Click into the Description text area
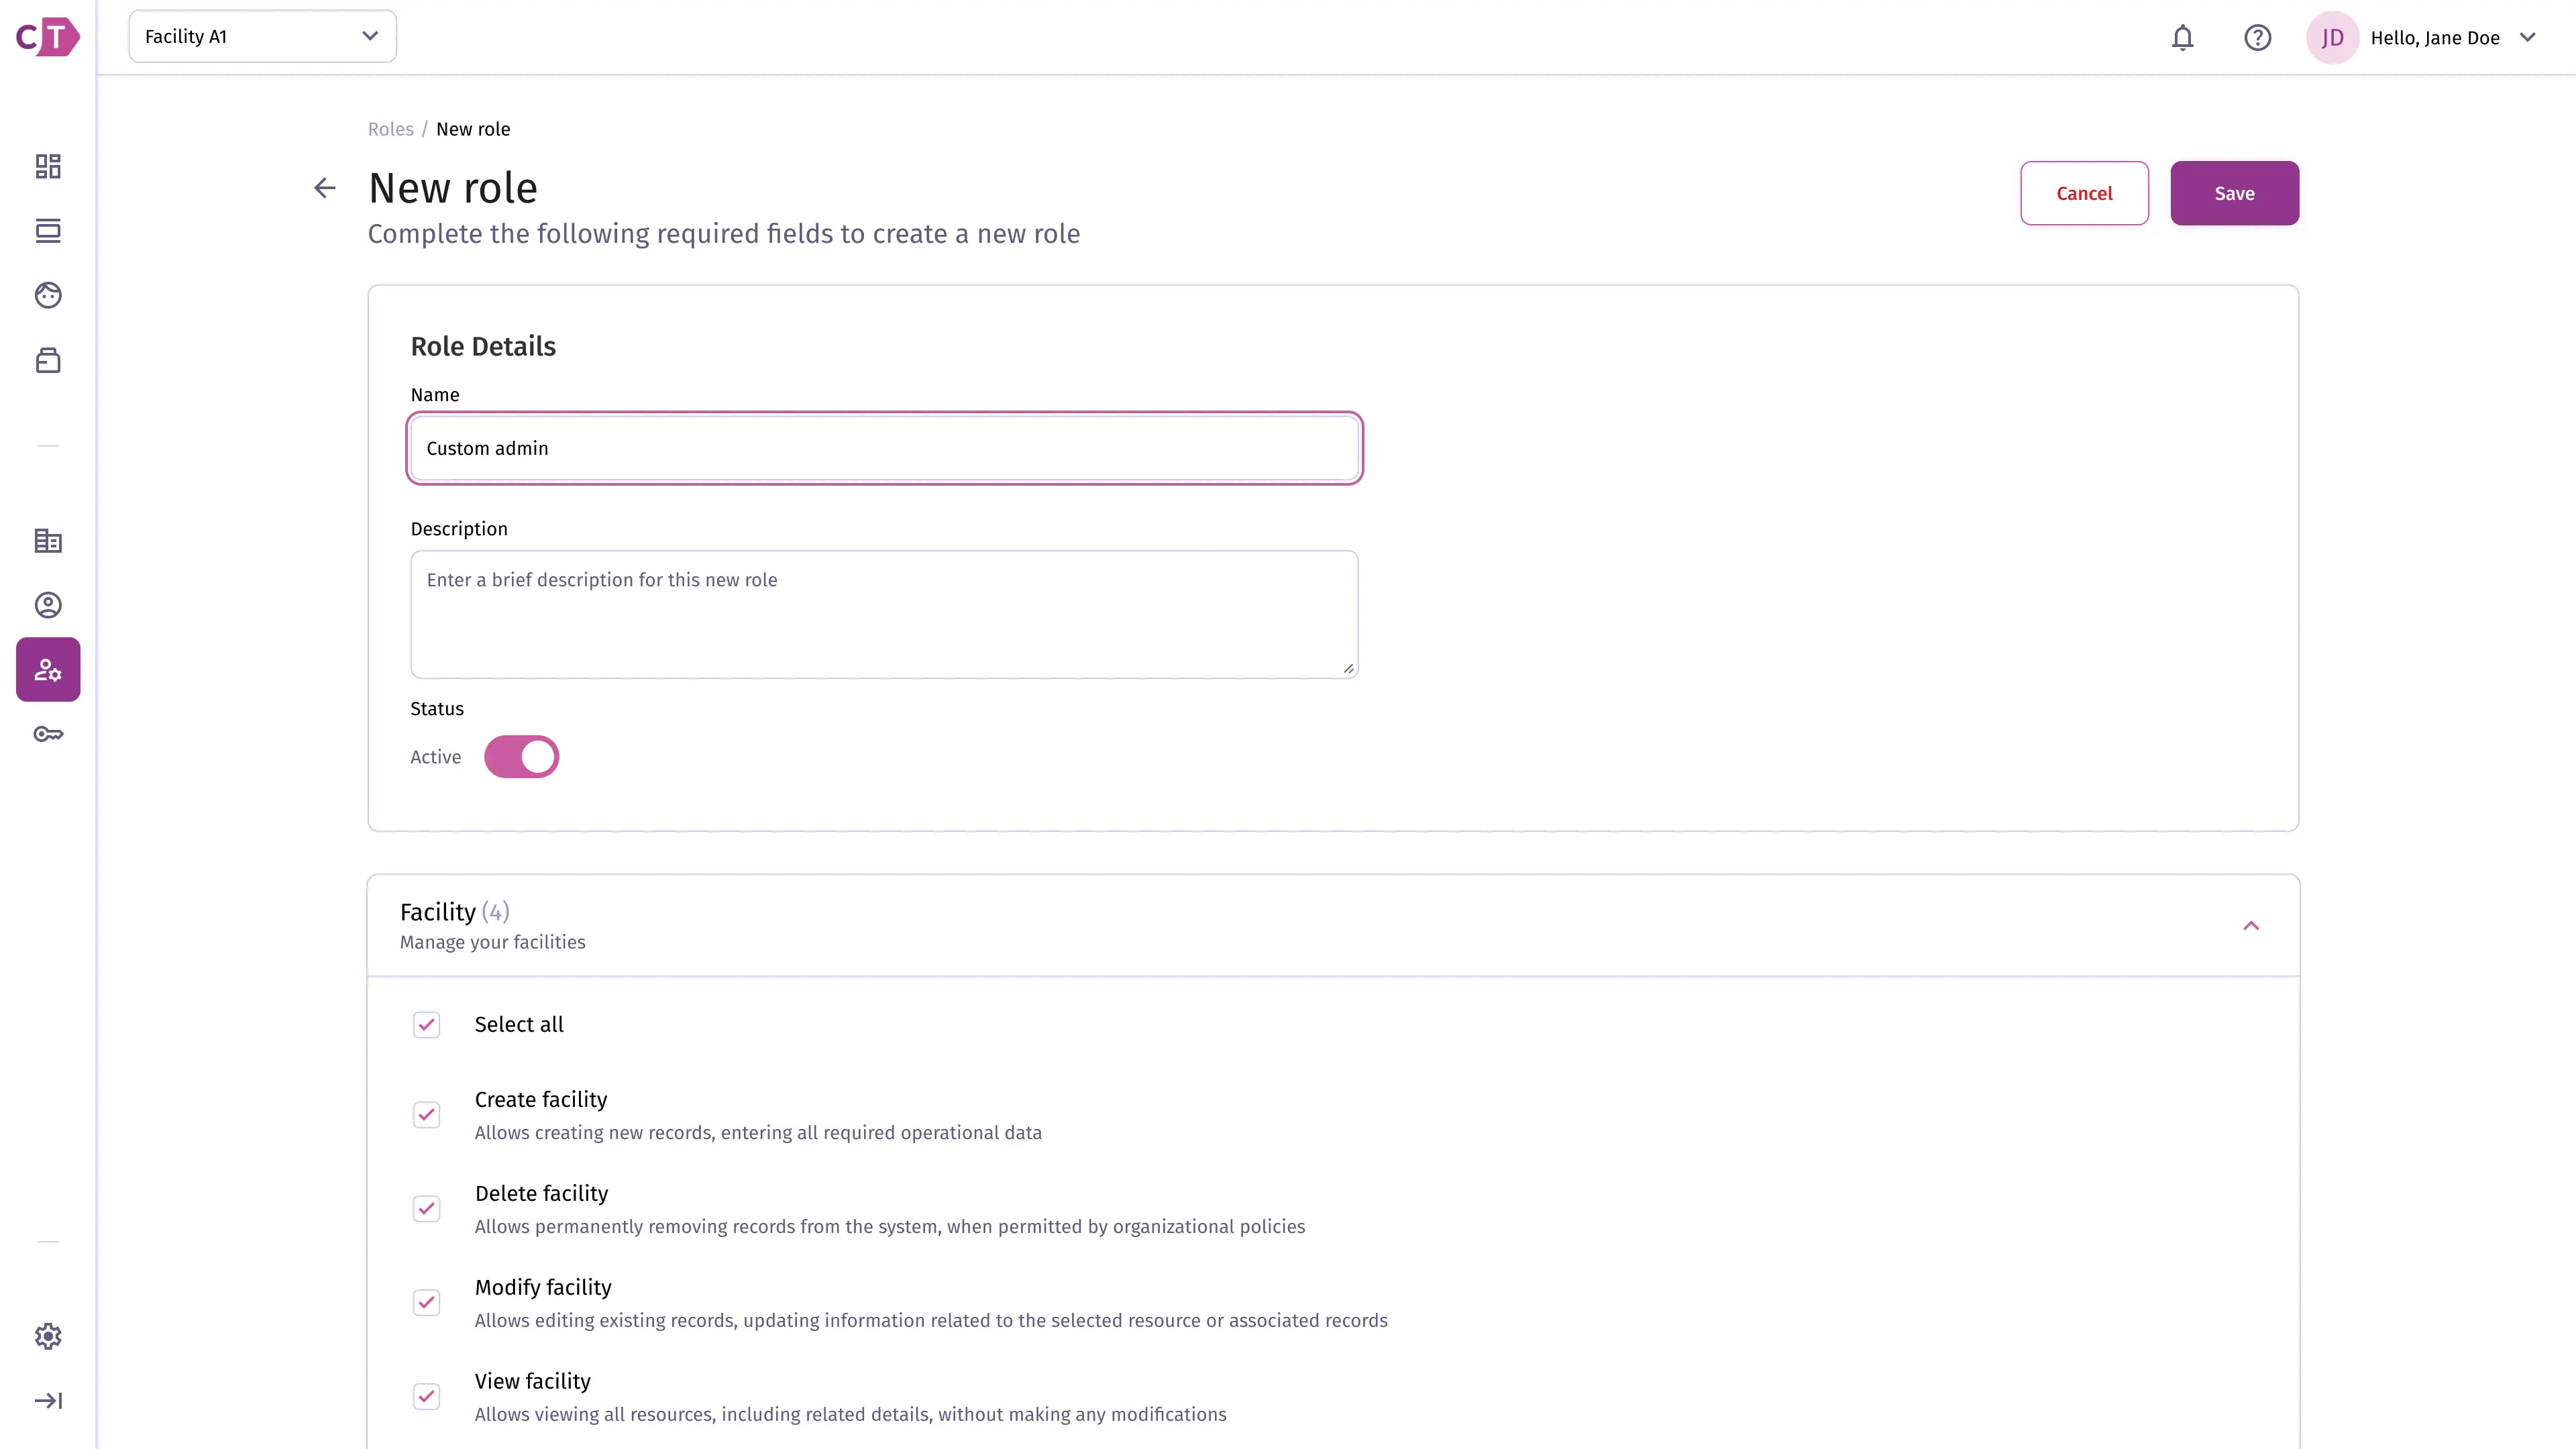This screenshot has width=2576, height=1449. coord(884,614)
